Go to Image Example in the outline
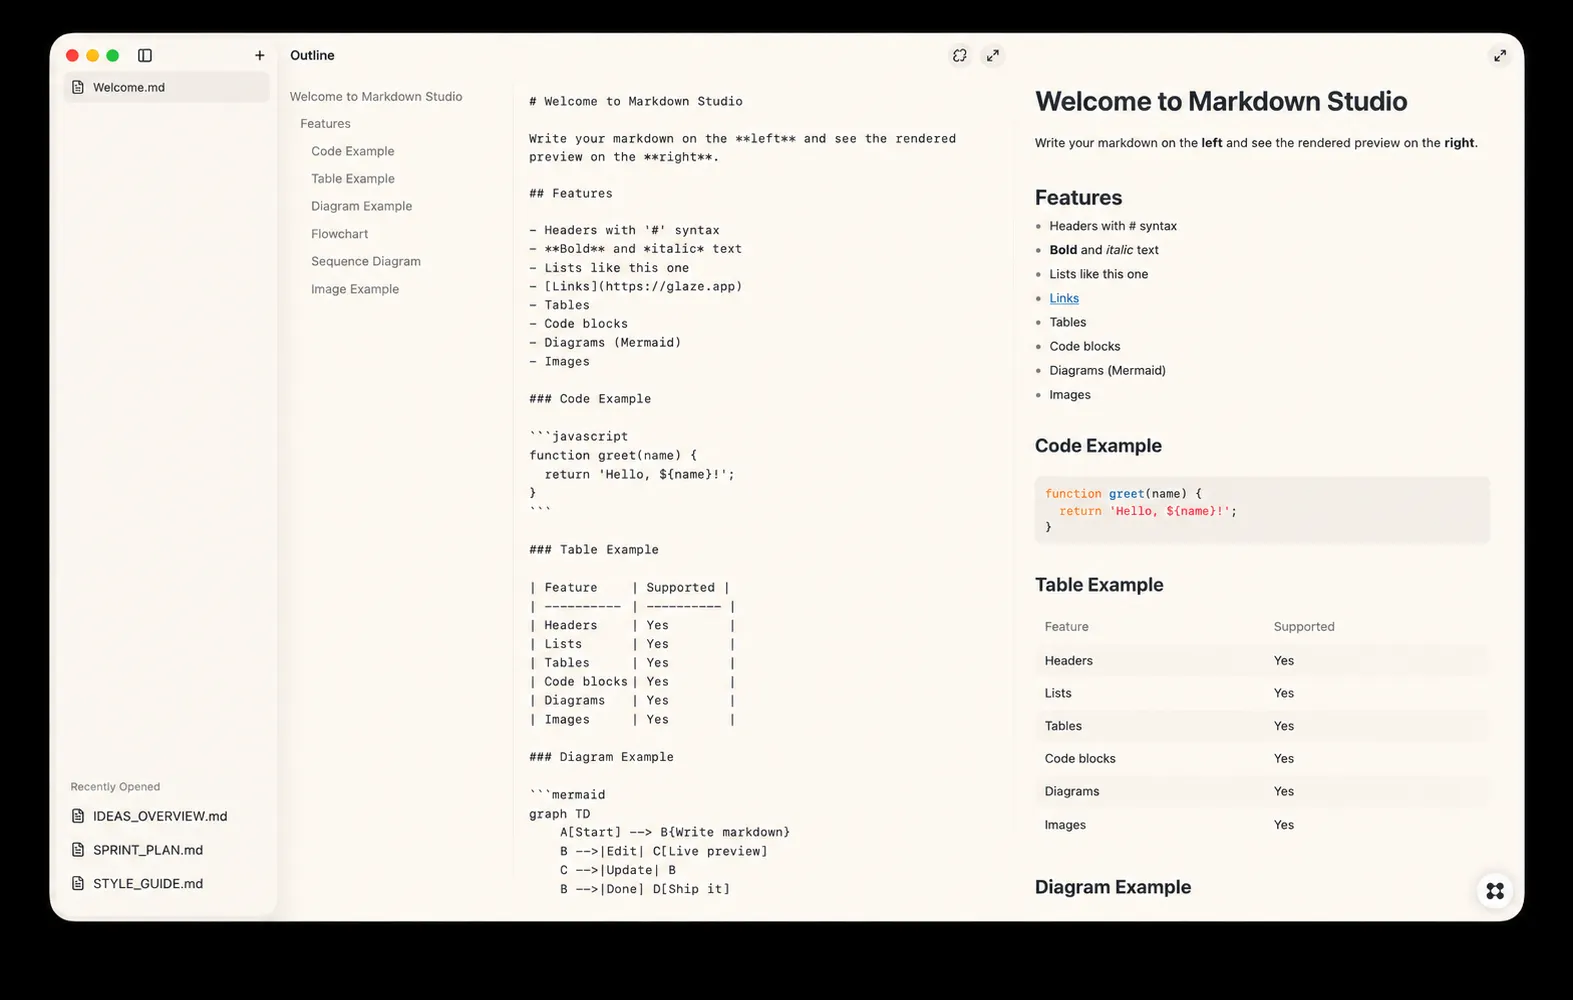Screen dimensions: 1573x1000 click(354, 289)
